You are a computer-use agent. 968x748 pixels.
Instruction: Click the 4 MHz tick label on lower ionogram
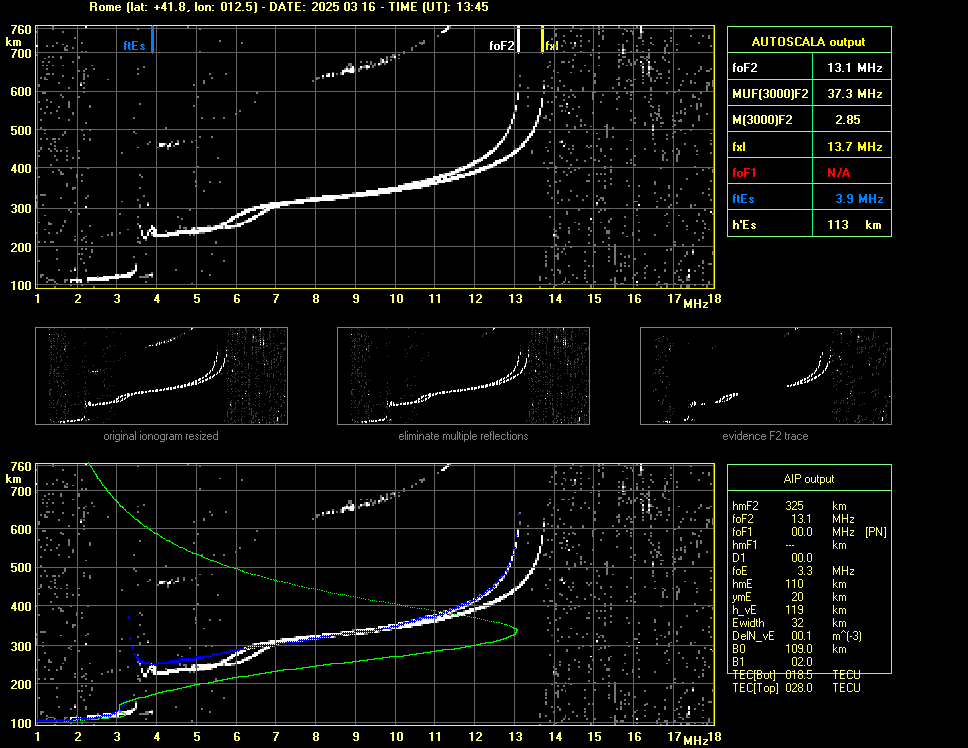coord(157,737)
